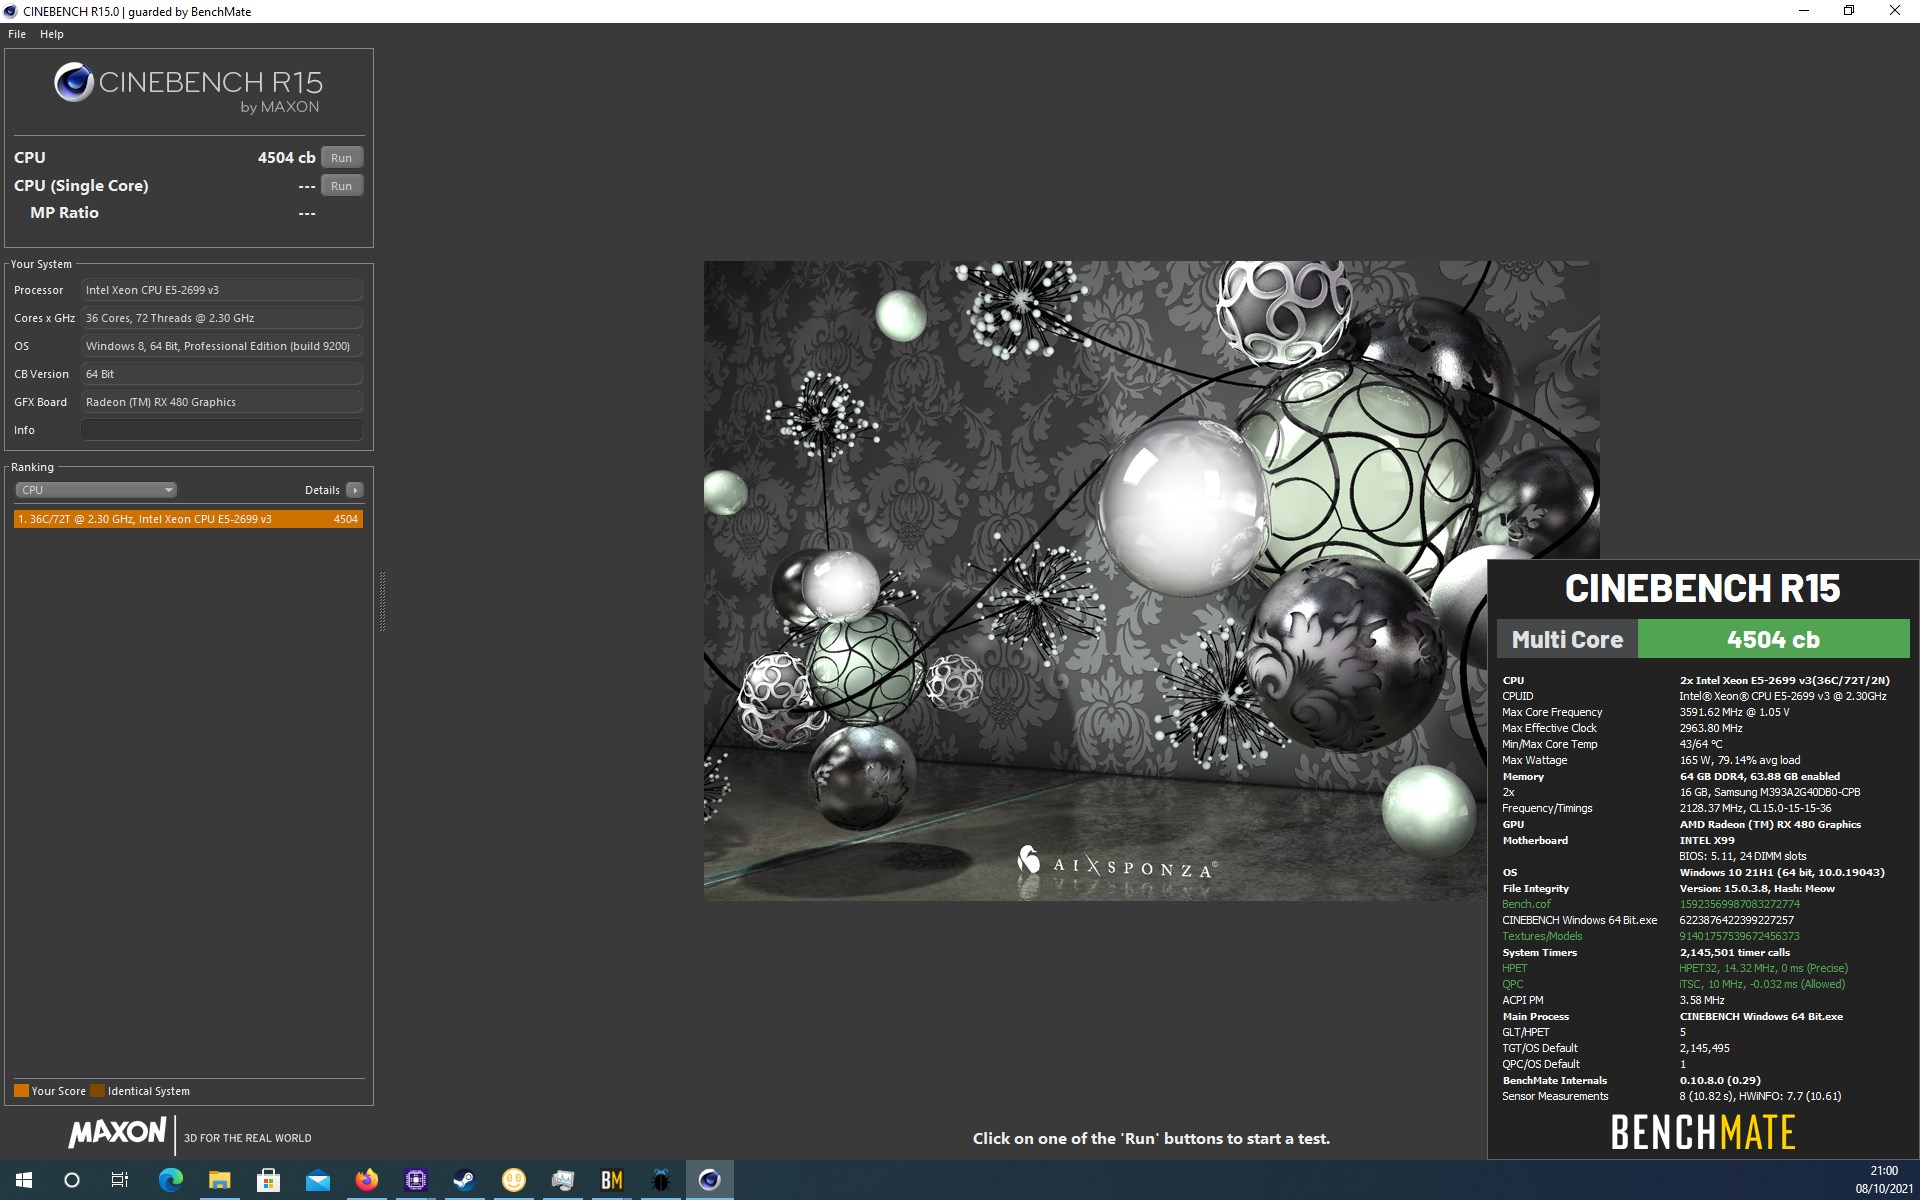Click the QPC timer entry
This screenshot has width=1920, height=1200.
click(1513, 984)
